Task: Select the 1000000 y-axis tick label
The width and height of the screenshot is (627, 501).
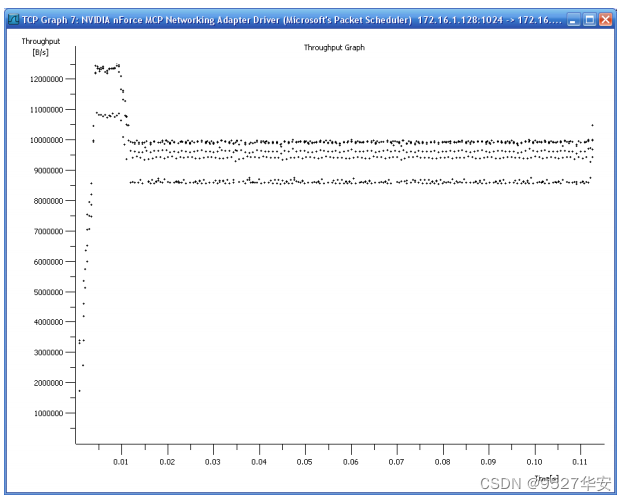Action: pos(48,413)
